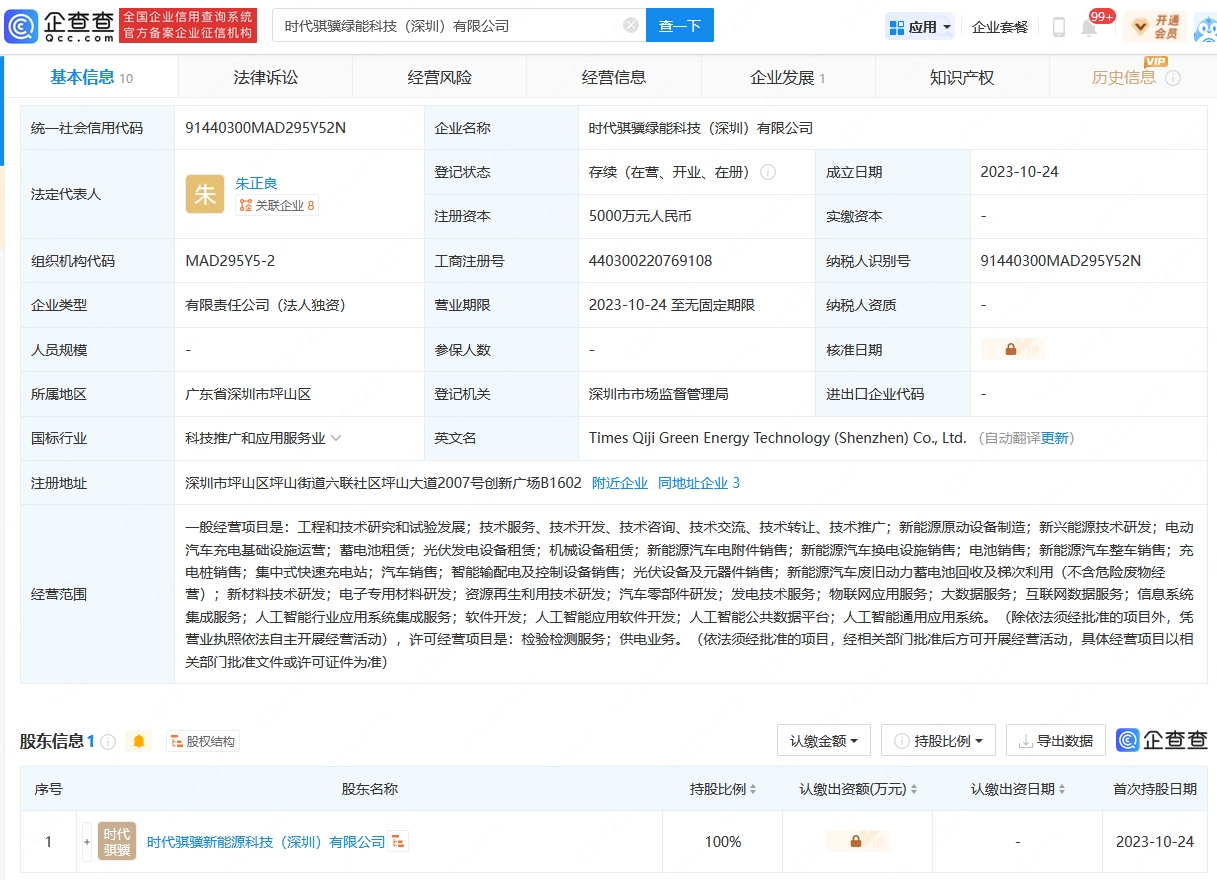Open the 应用 dropdown menu
Screen dimensions: 1217x880
[x=920, y=27]
